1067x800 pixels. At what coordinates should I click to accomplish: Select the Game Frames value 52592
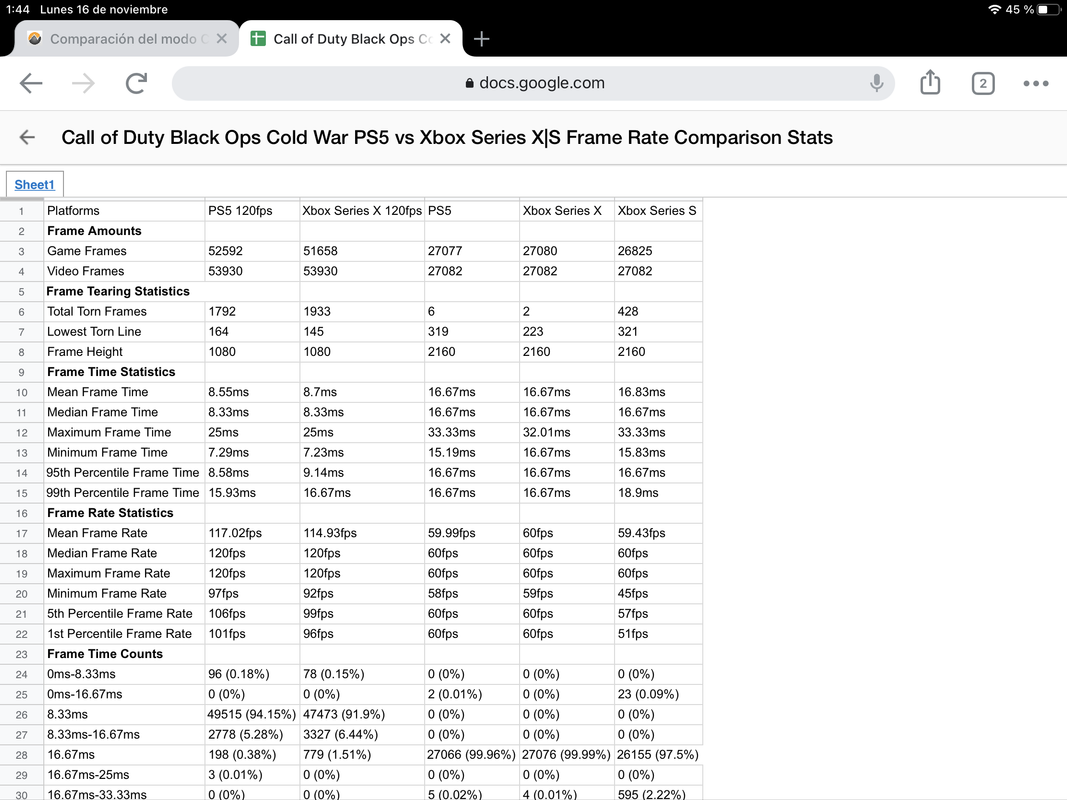pyautogui.click(x=252, y=251)
